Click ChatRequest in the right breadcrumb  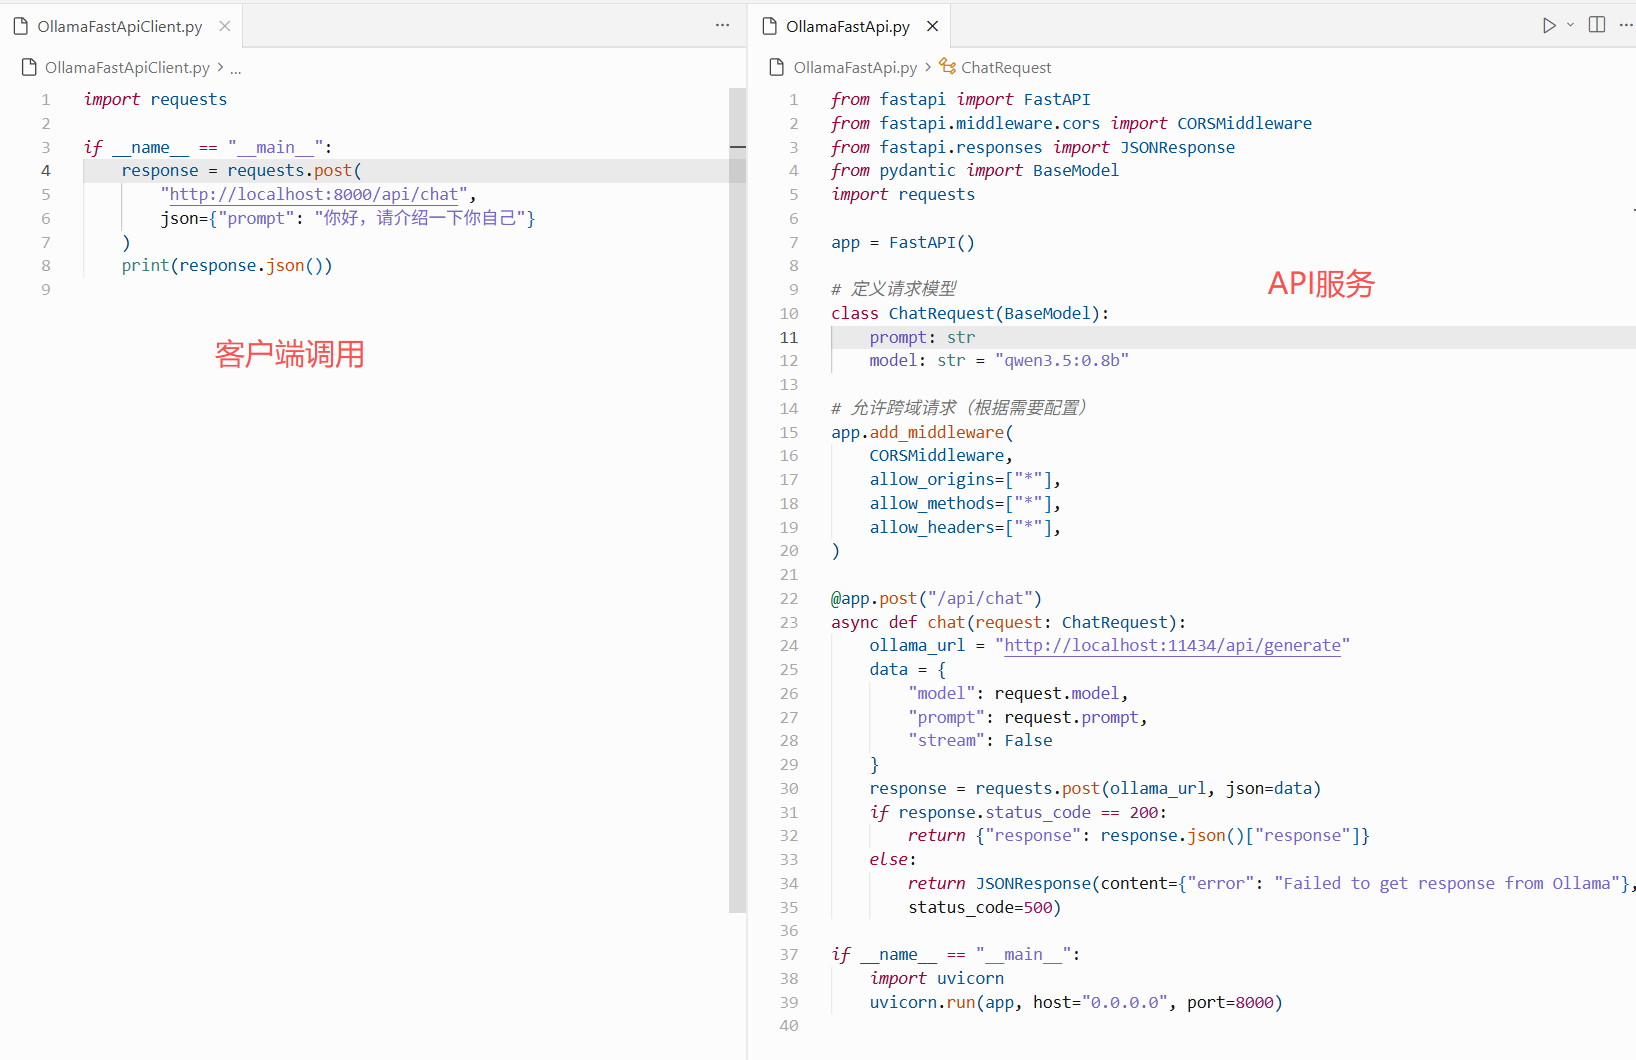click(x=1006, y=67)
